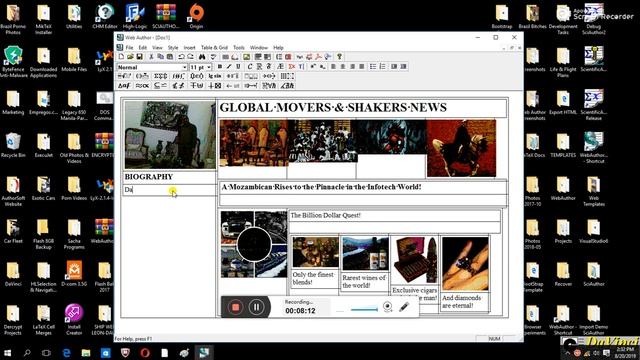Click the Cut scissors icon

tap(151, 56)
